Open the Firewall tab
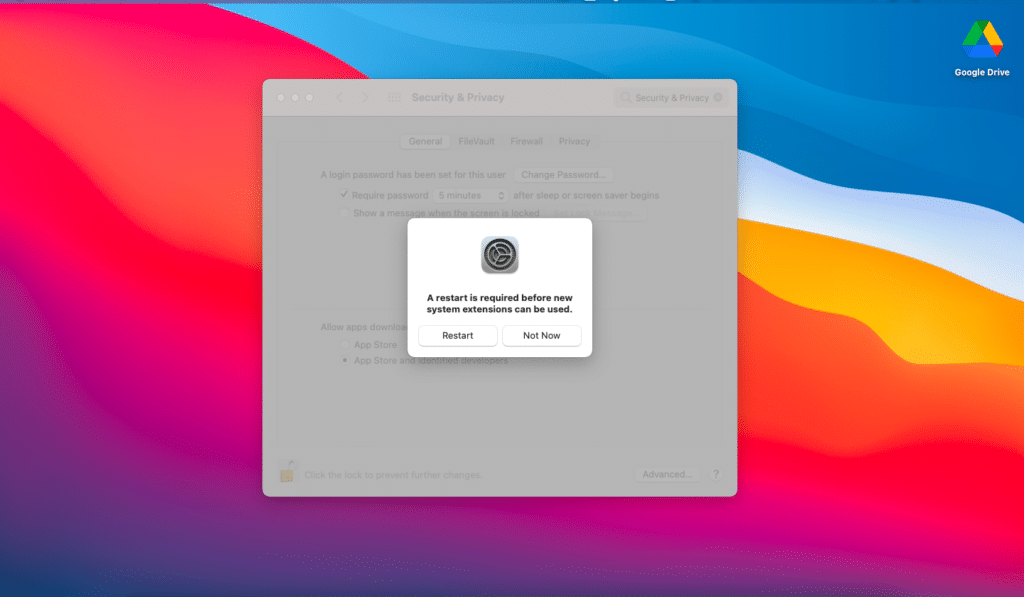 pos(526,141)
